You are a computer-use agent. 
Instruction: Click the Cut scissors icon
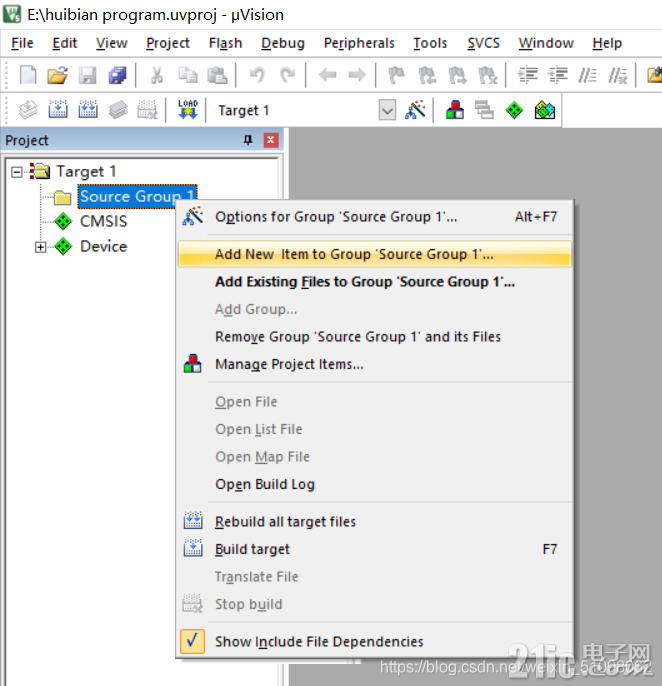point(157,75)
